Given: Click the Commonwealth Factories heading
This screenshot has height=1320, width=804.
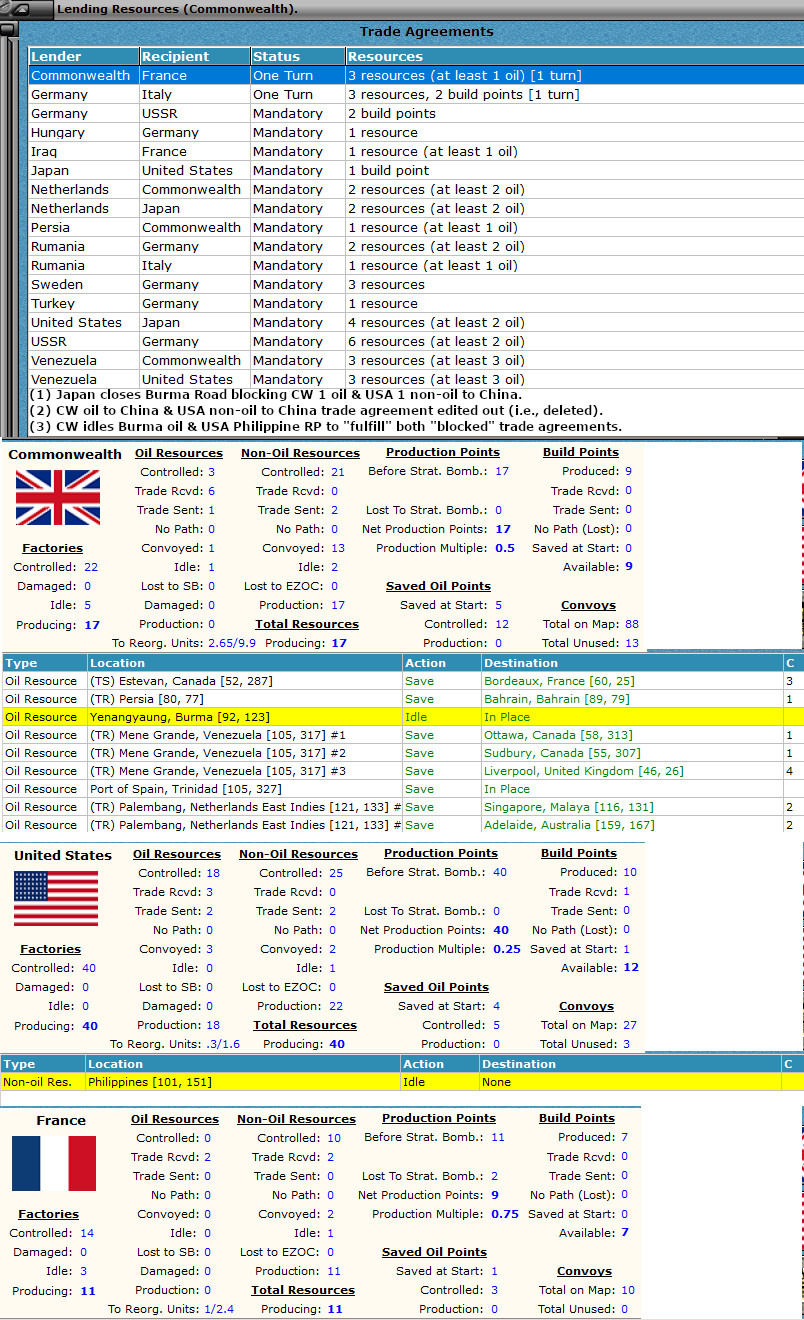Looking at the screenshot, I should pos(52,548).
